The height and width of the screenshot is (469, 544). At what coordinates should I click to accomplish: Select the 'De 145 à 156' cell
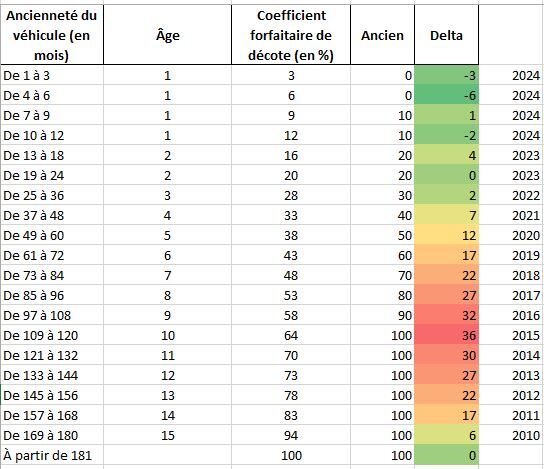[52, 395]
